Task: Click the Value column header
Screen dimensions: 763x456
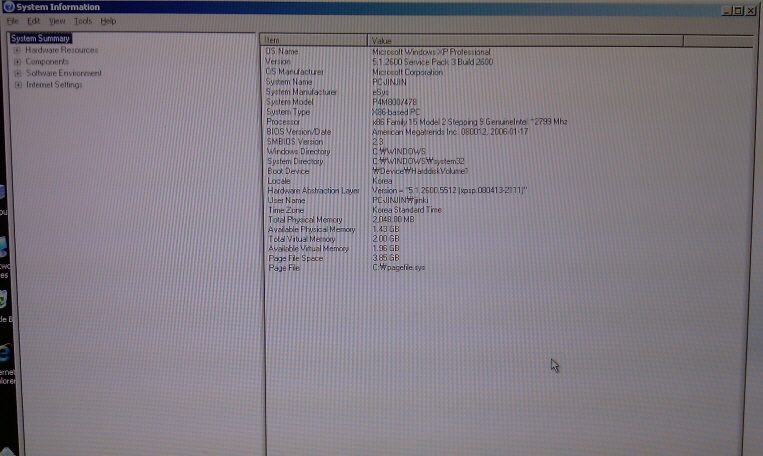Action: point(526,40)
